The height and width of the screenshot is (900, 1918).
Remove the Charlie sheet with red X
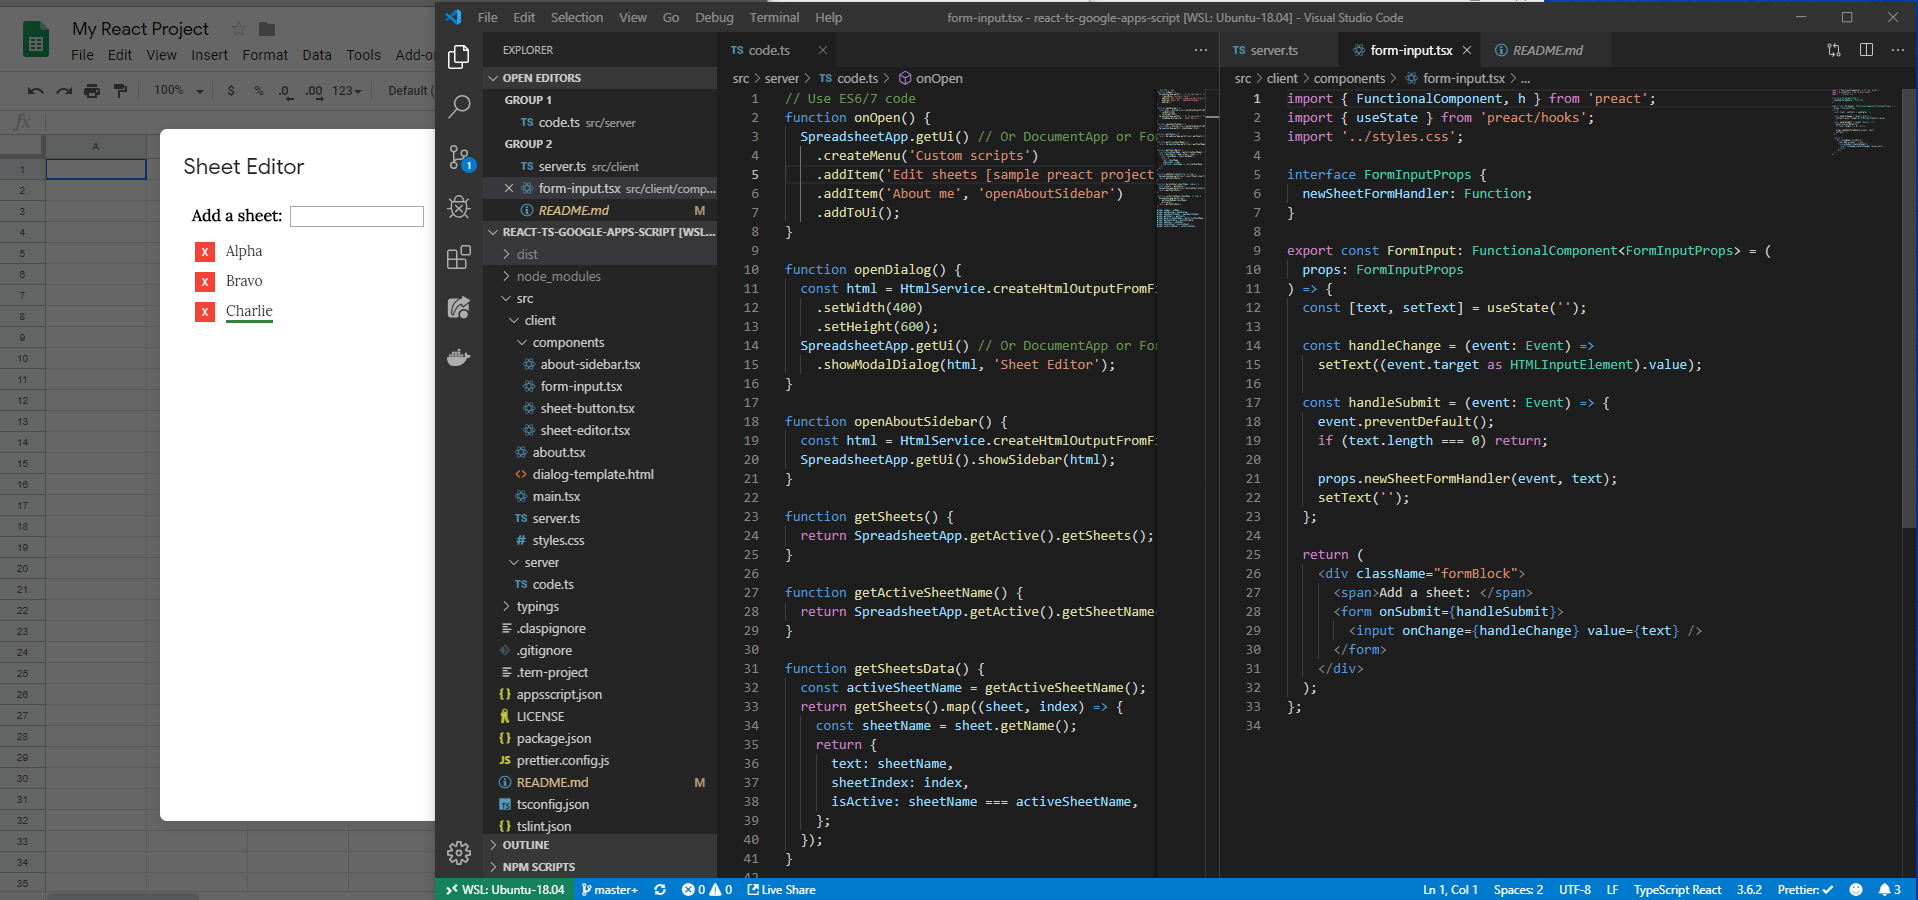click(x=205, y=312)
